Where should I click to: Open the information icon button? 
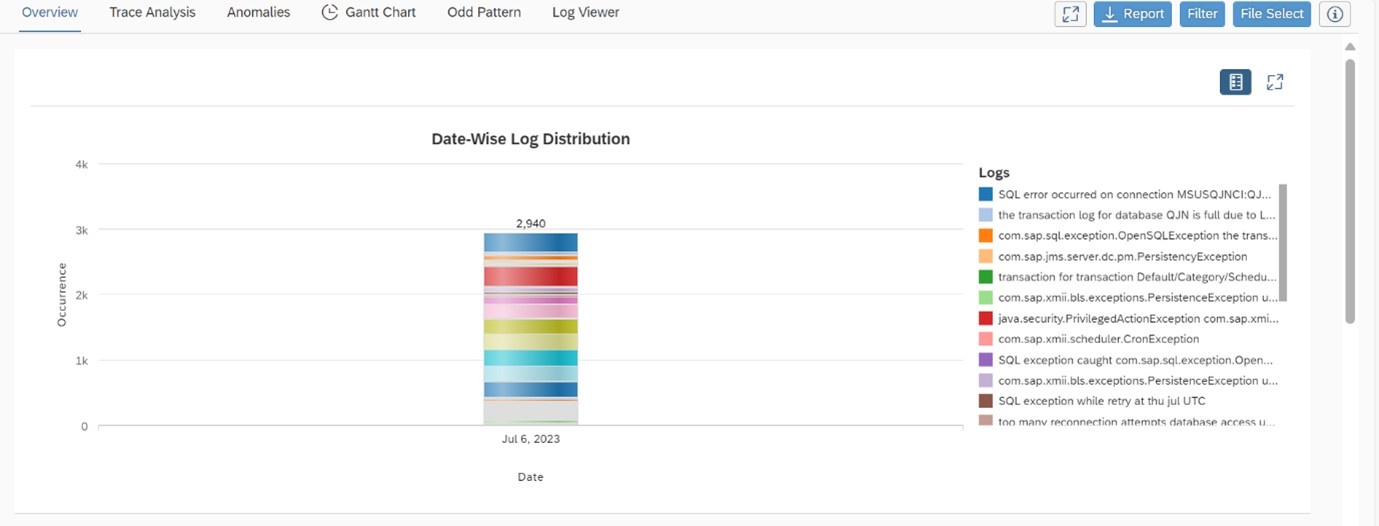click(x=1335, y=14)
